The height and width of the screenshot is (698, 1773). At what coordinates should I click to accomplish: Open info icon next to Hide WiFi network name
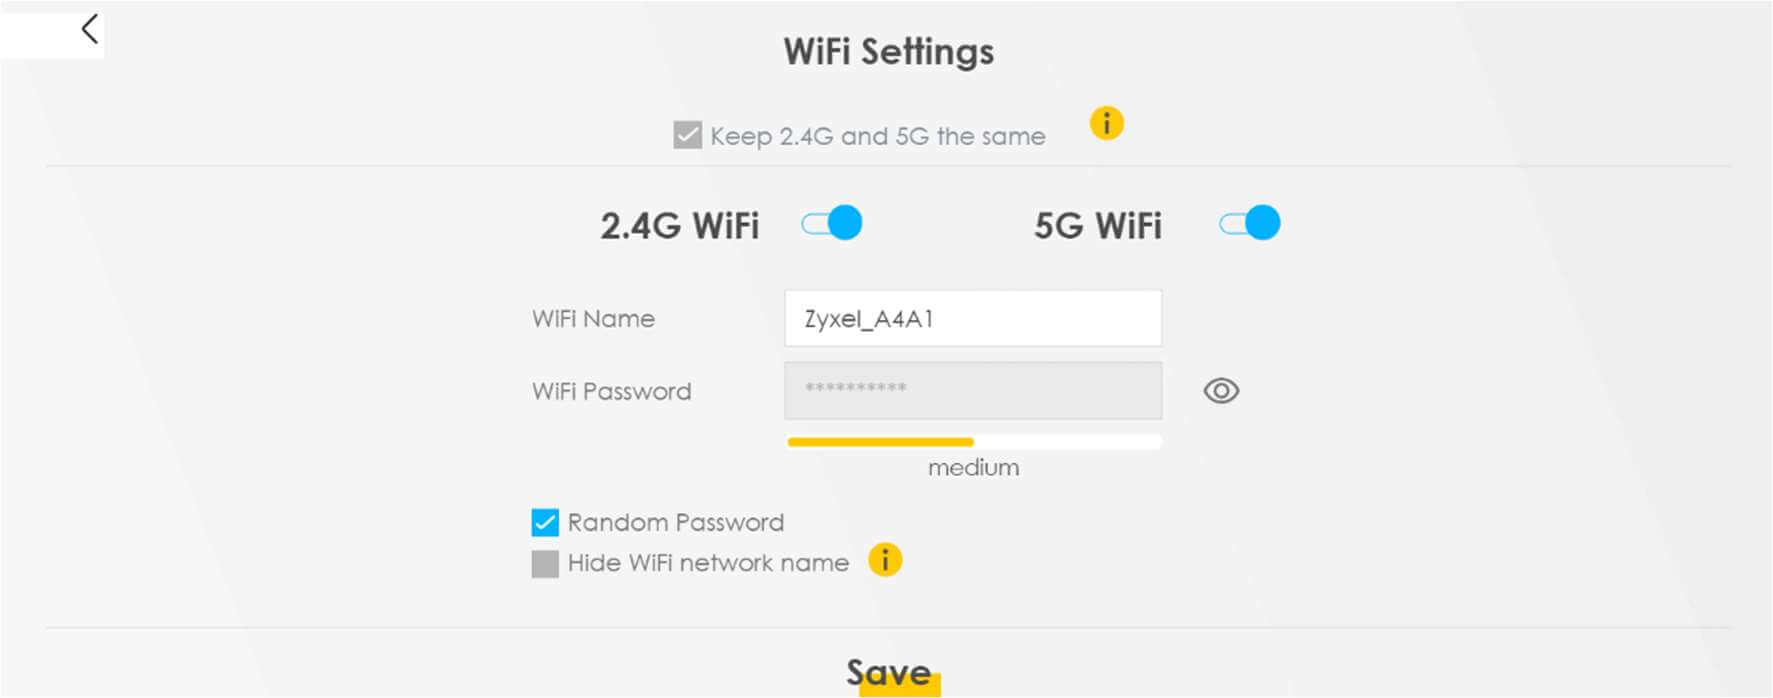pyautogui.click(x=885, y=561)
